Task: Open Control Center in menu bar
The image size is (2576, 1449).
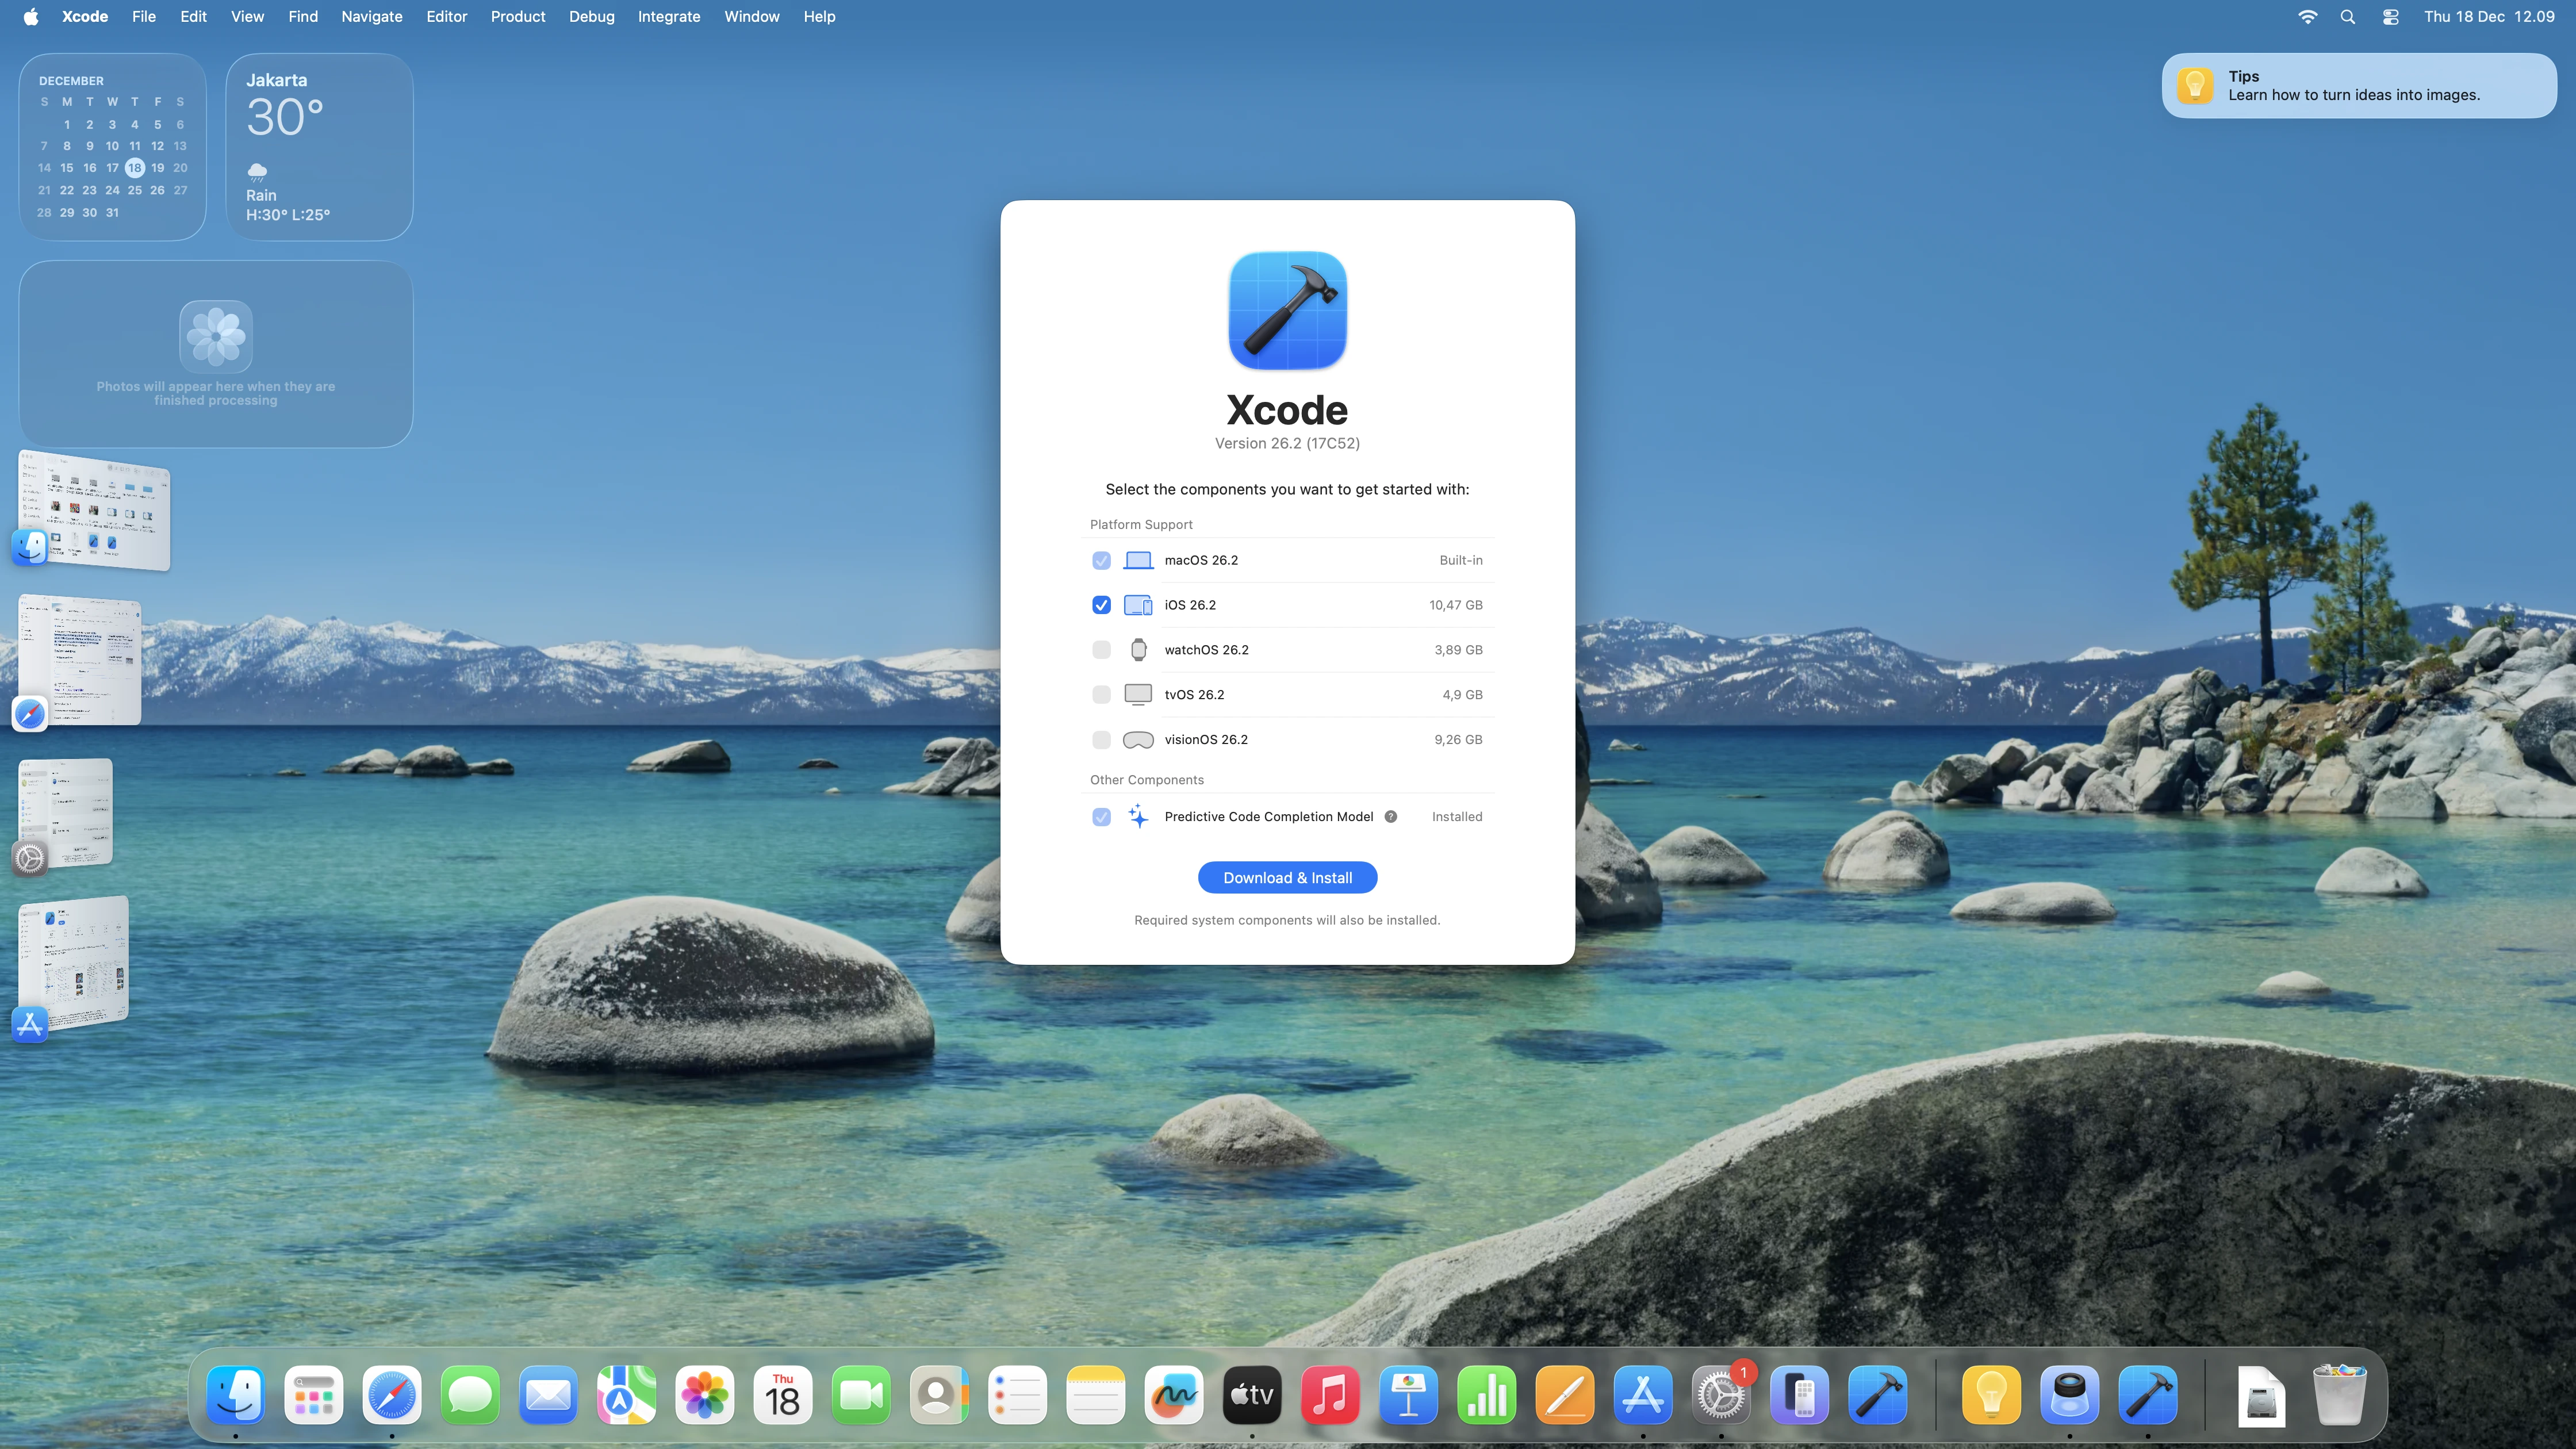Action: pos(2390,17)
